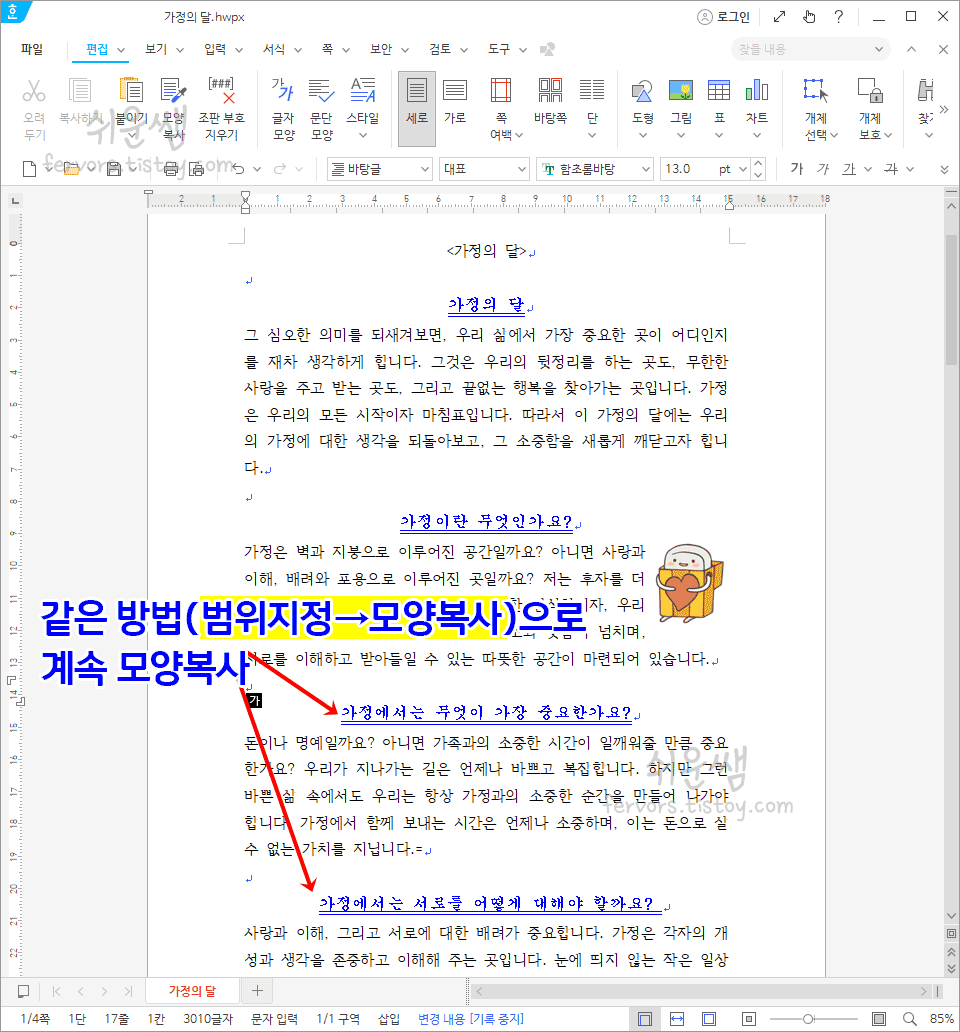Open 글자 모양 (character formatting)
Image resolution: width=960 pixels, height=1032 pixels.
point(283,105)
